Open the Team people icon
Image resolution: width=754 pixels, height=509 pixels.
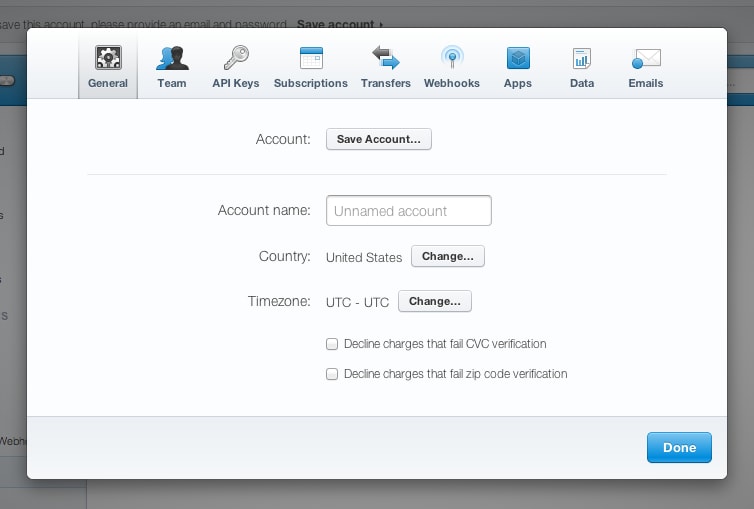(x=172, y=58)
